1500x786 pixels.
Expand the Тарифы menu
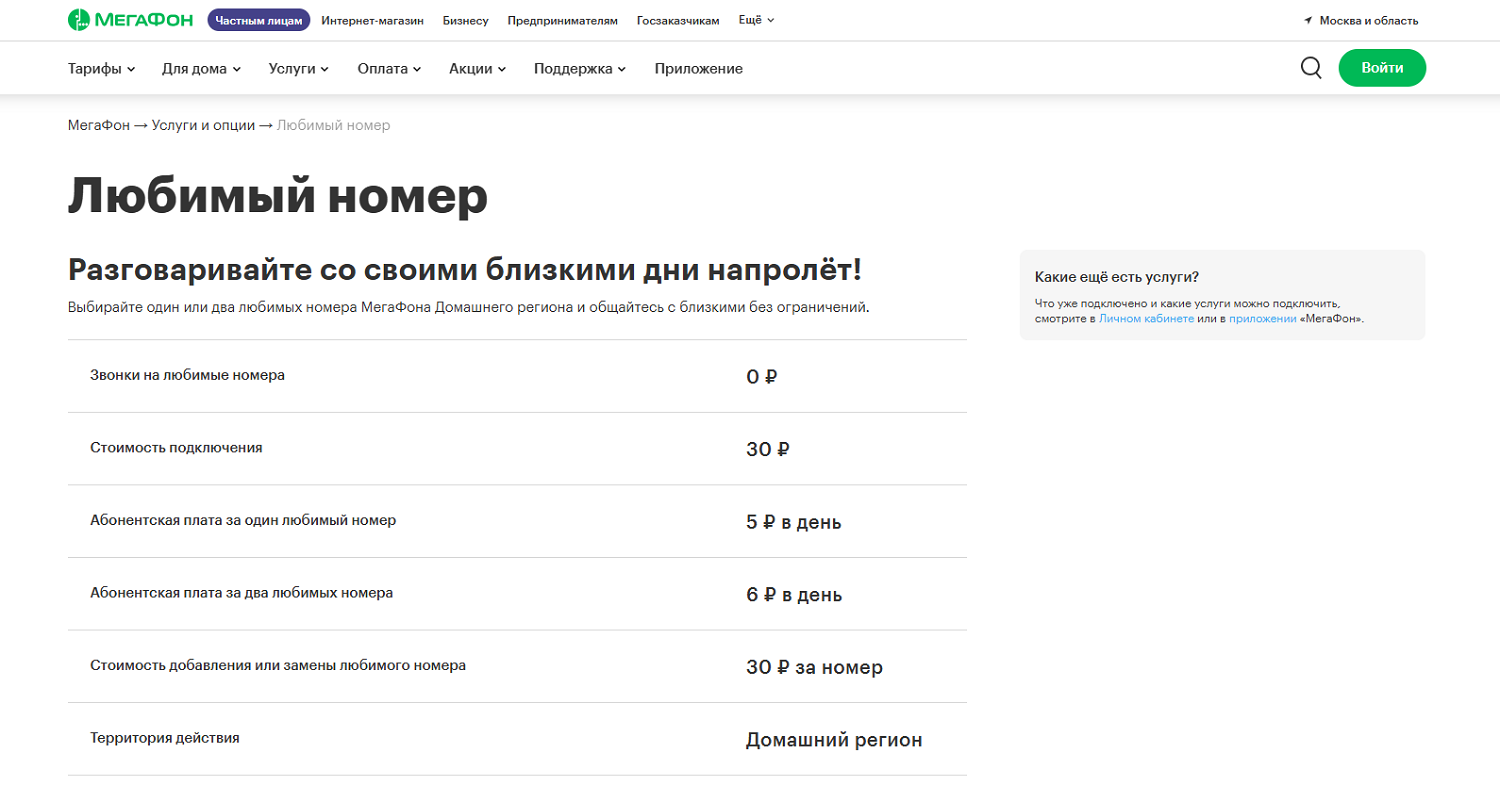click(x=102, y=69)
